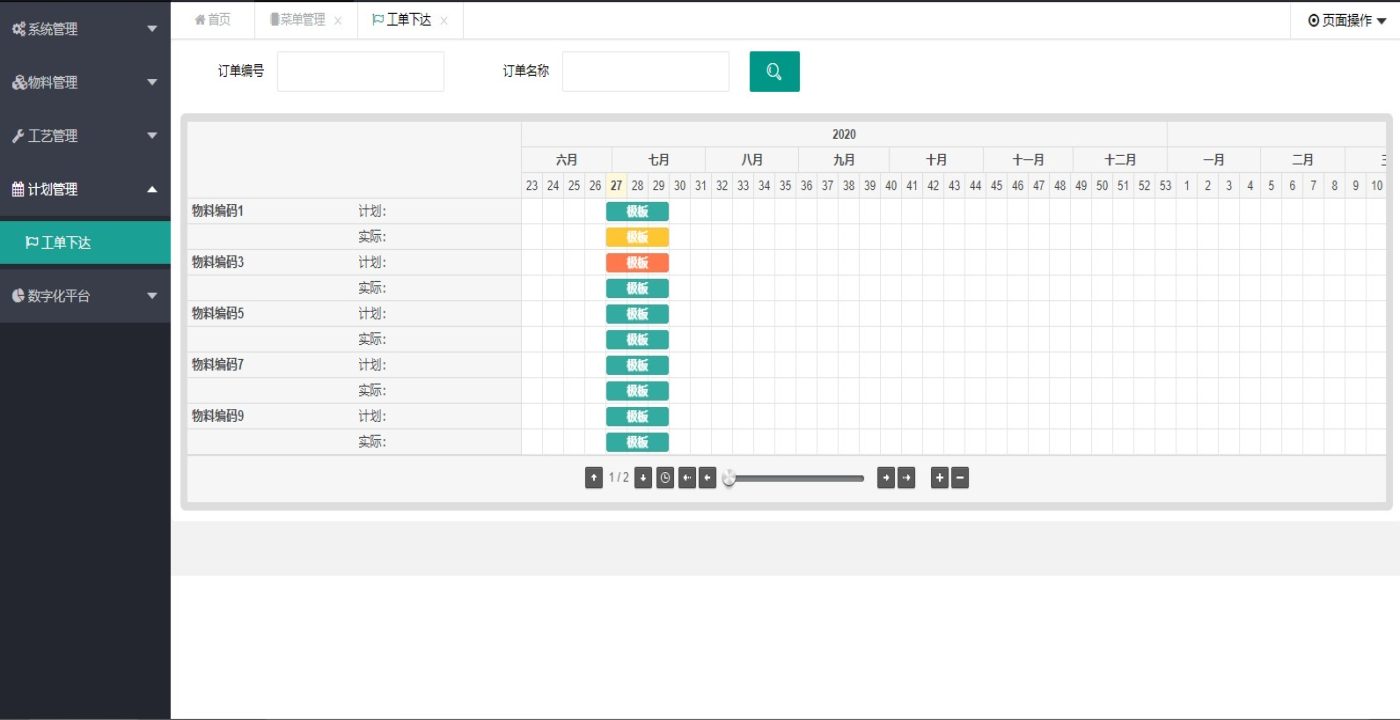Click the 物料编码9 row label
The height and width of the screenshot is (720, 1400).
(x=218, y=416)
